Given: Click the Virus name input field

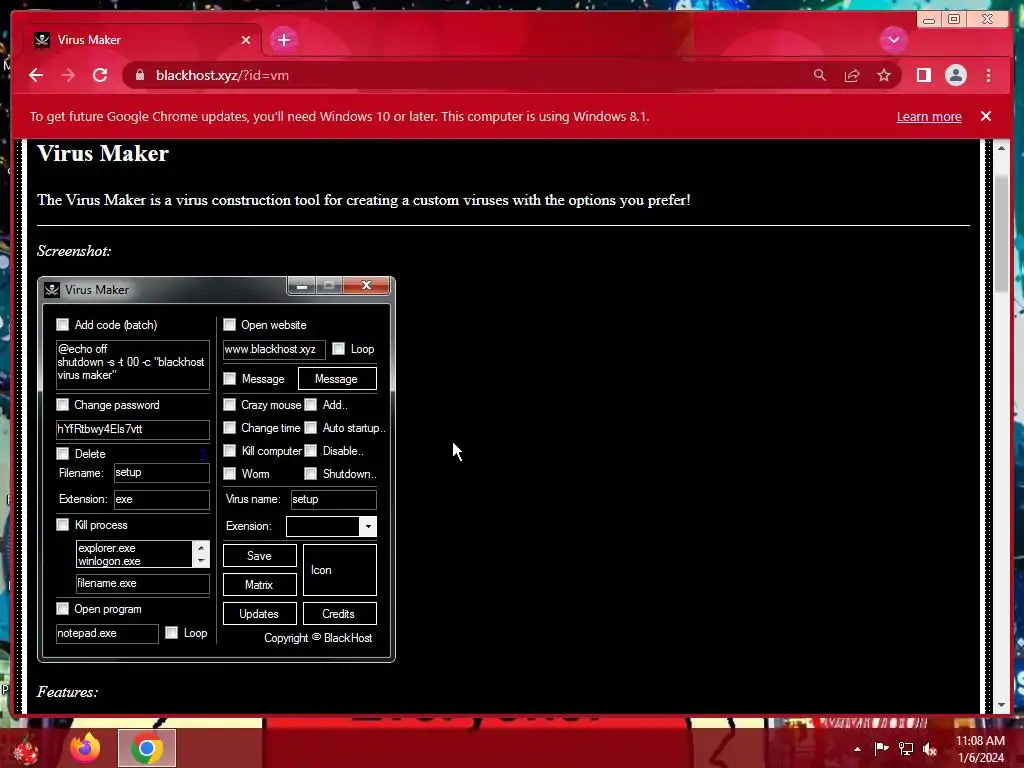Looking at the screenshot, I should point(333,500).
